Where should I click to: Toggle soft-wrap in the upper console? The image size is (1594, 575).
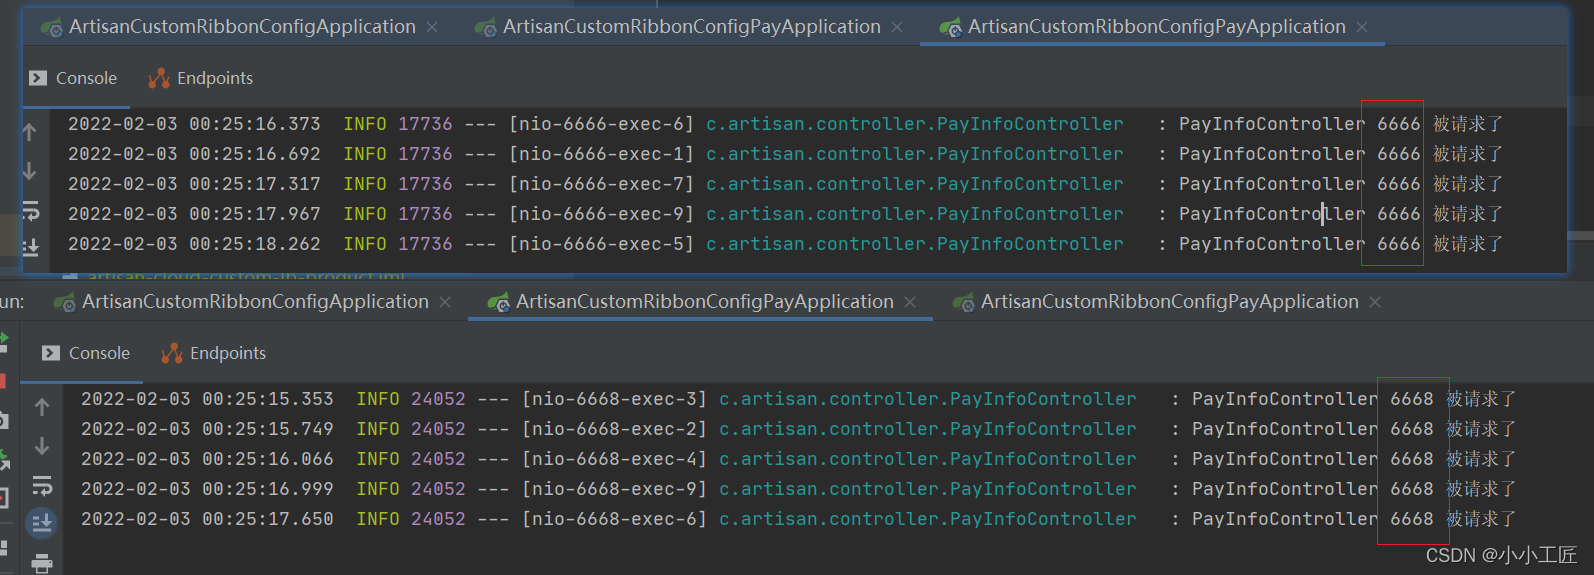(30, 211)
